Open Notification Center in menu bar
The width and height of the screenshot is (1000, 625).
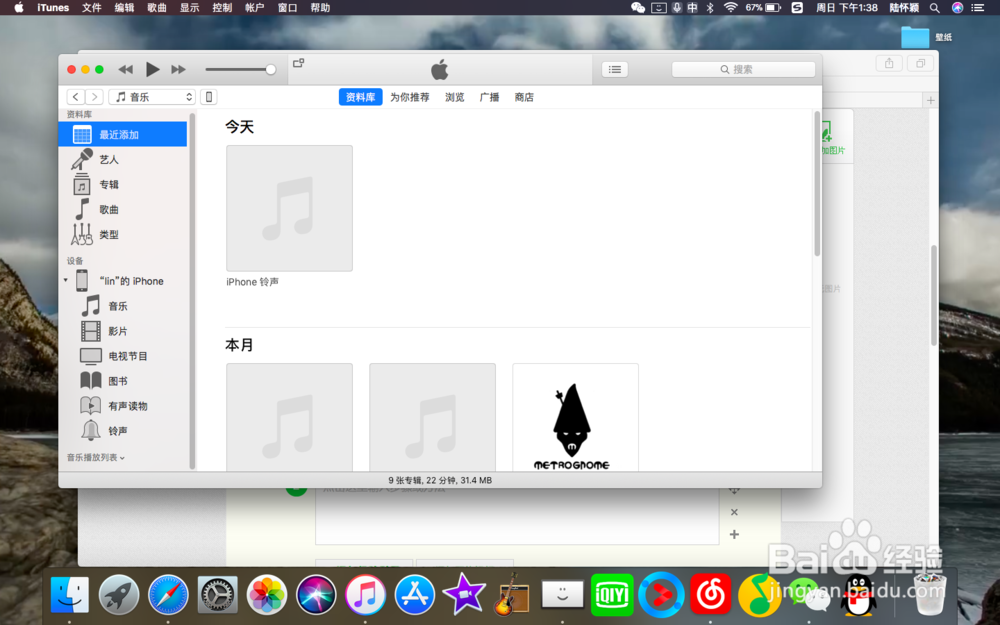click(978, 8)
